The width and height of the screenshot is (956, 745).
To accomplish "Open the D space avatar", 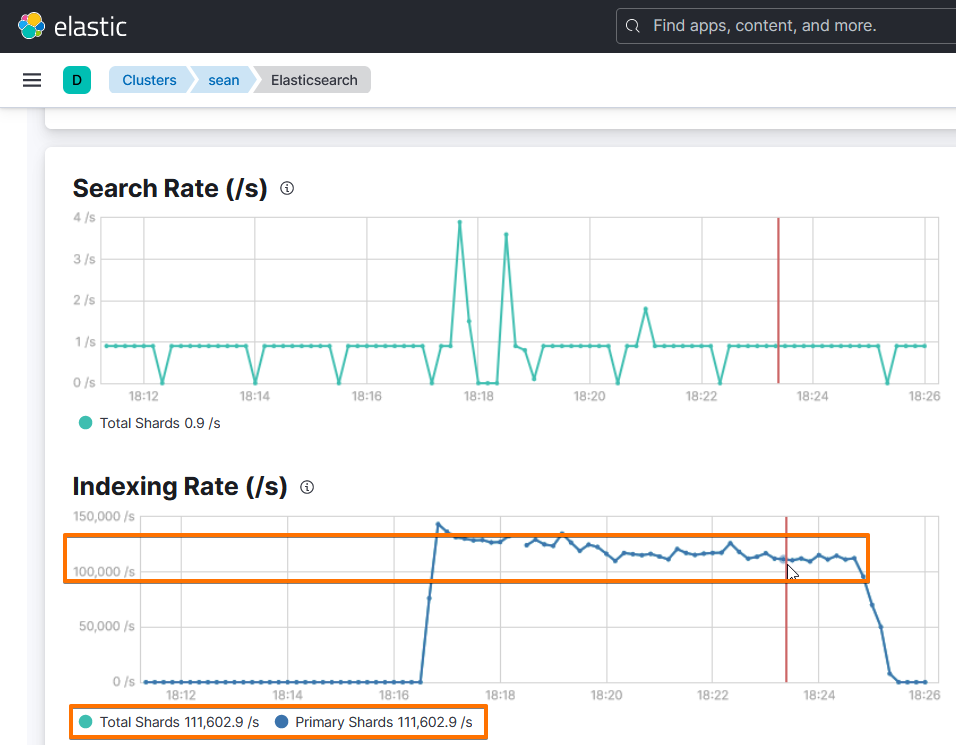I will click(77, 80).
